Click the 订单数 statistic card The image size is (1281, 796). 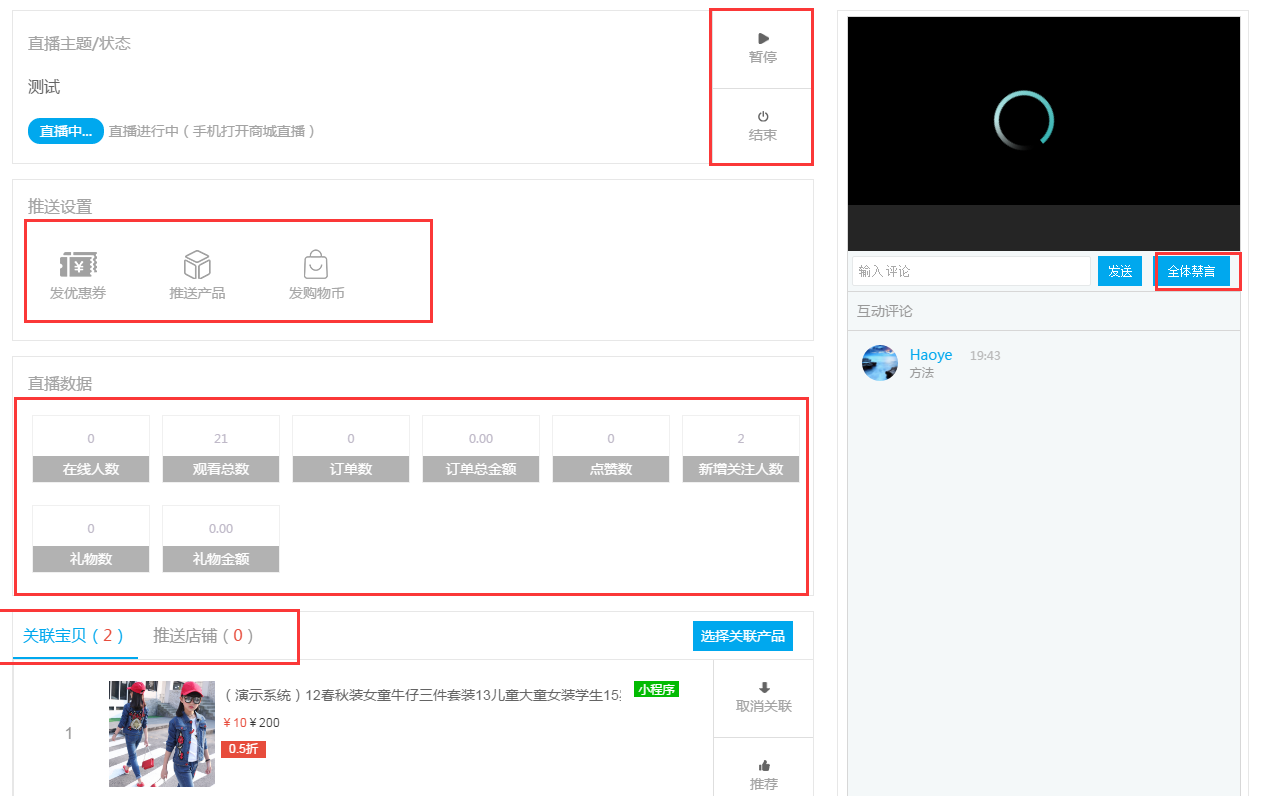pos(351,449)
